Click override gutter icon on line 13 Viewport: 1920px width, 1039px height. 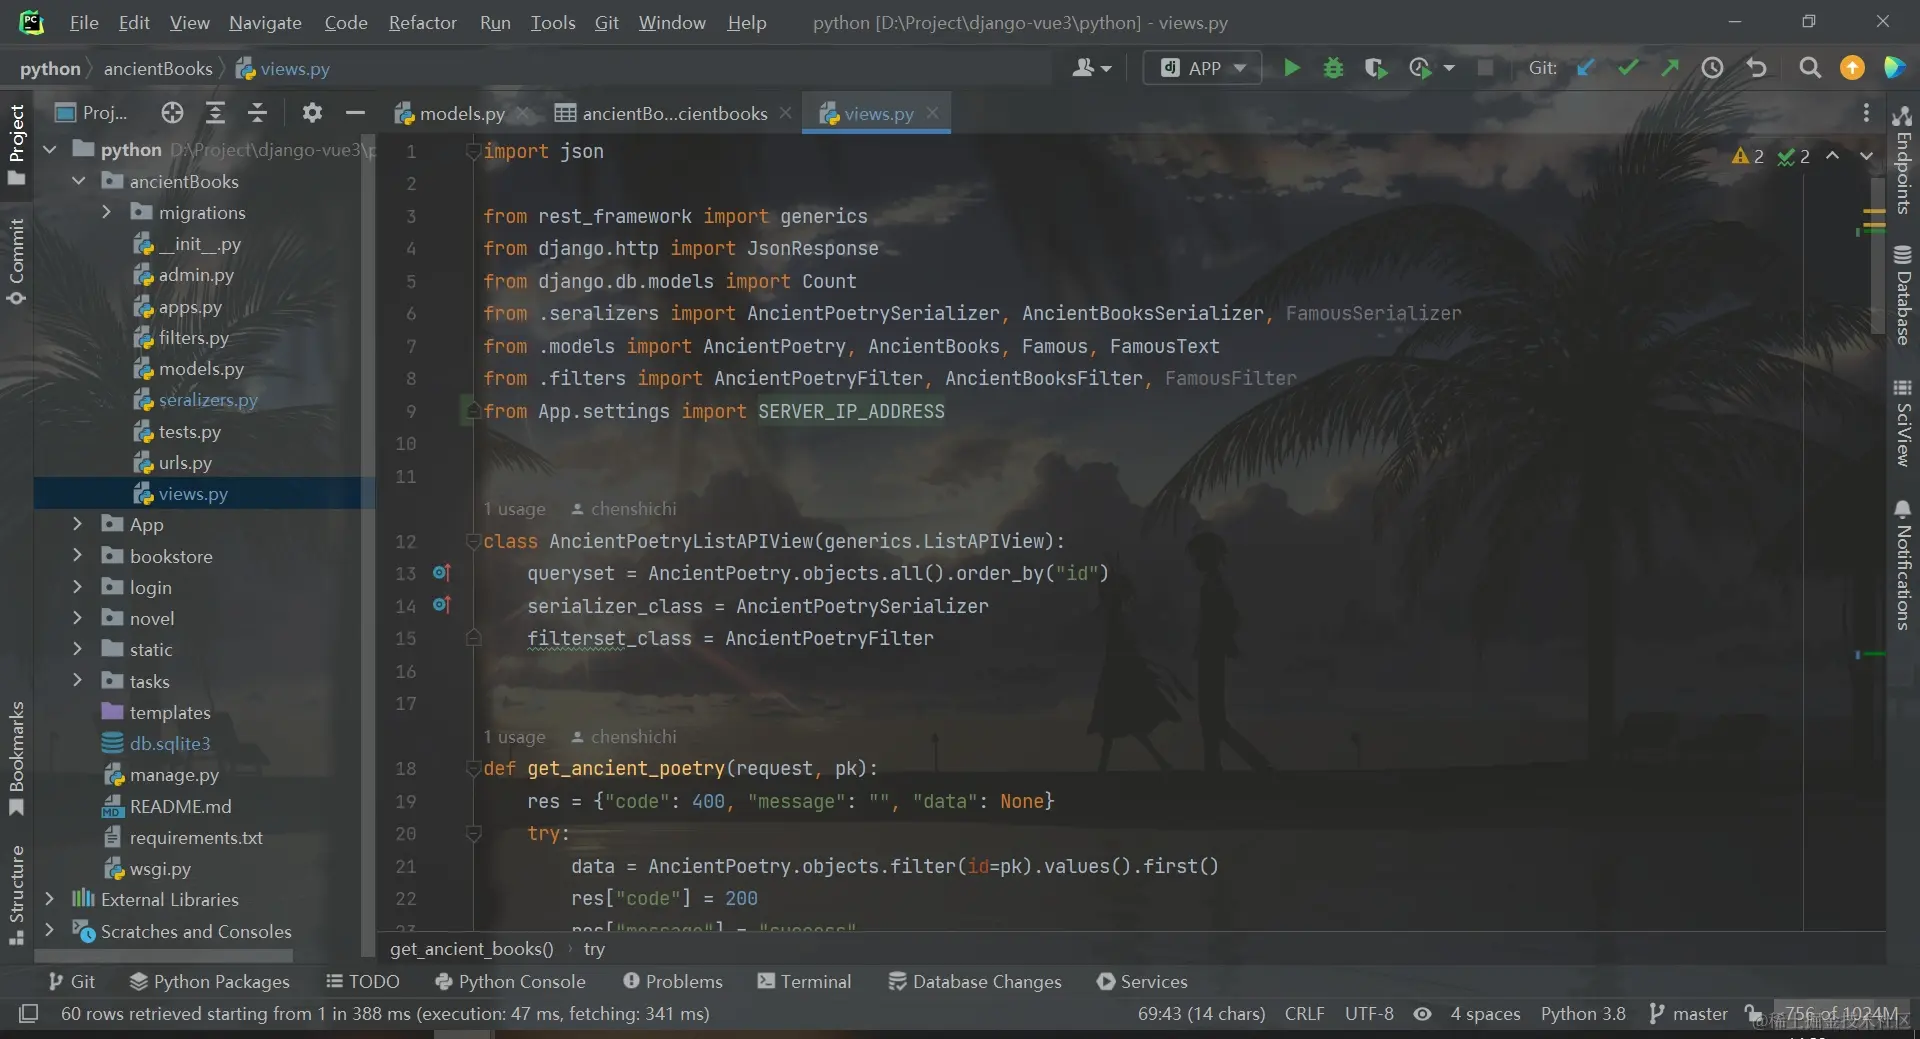pyautogui.click(x=441, y=573)
